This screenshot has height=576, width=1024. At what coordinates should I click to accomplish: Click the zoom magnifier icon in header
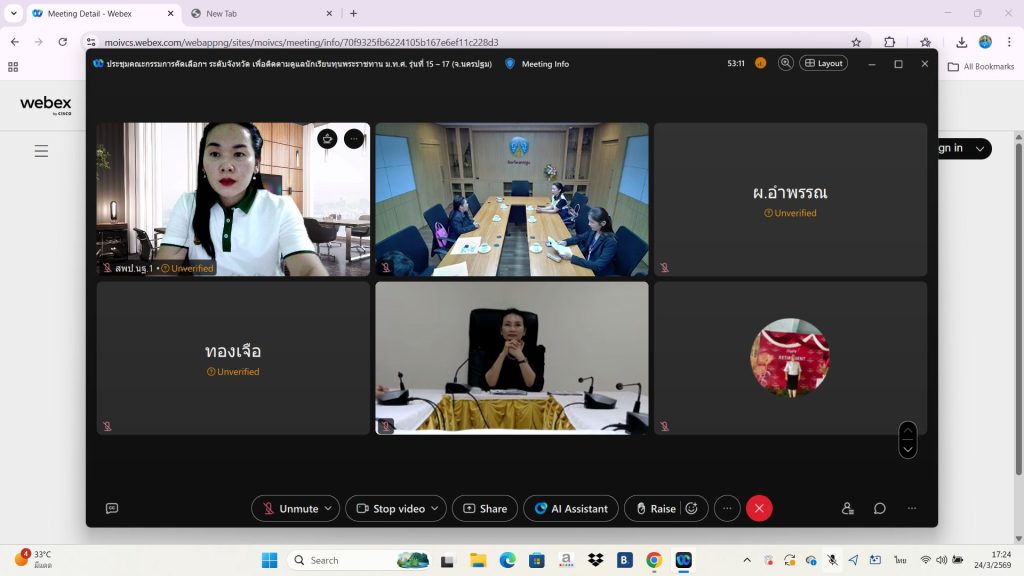(786, 63)
